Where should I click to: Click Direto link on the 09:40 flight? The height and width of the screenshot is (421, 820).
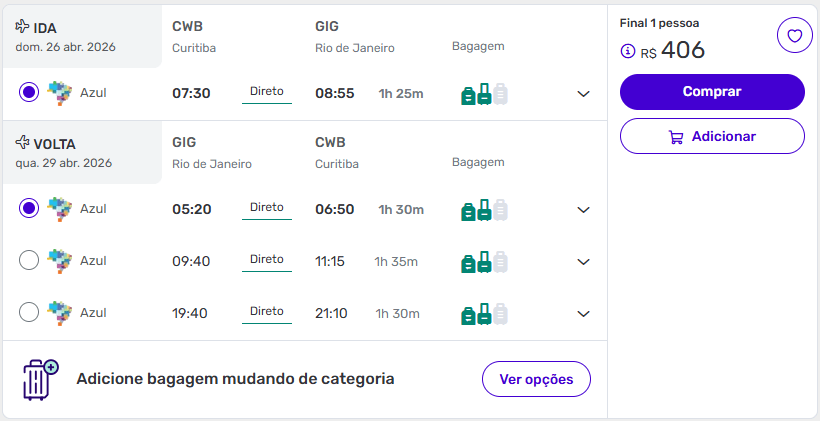(267, 259)
